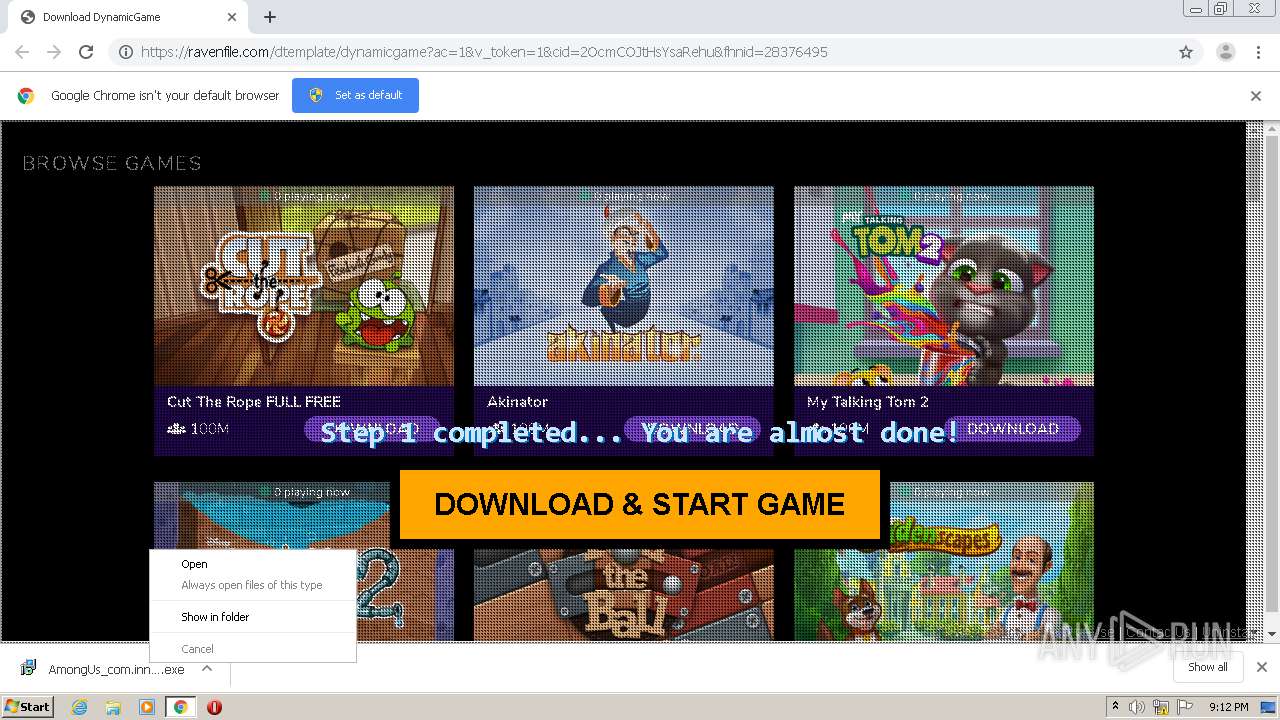Open Windows Media Player on taskbar
The height and width of the screenshot is (720, 1280).
pos(147,707)
